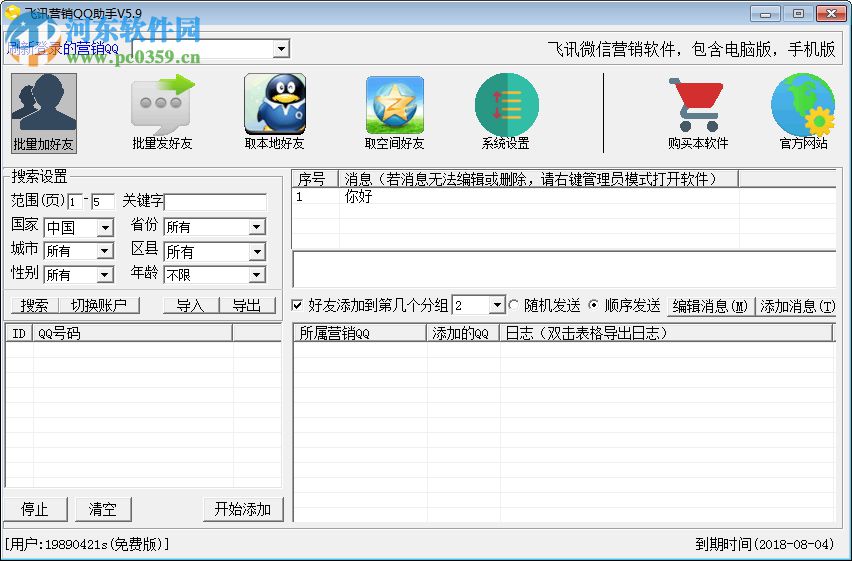Screen dimensions: 852x561
Task: Click the 开始添加 start adding button
Action: [x=243, y=509]
